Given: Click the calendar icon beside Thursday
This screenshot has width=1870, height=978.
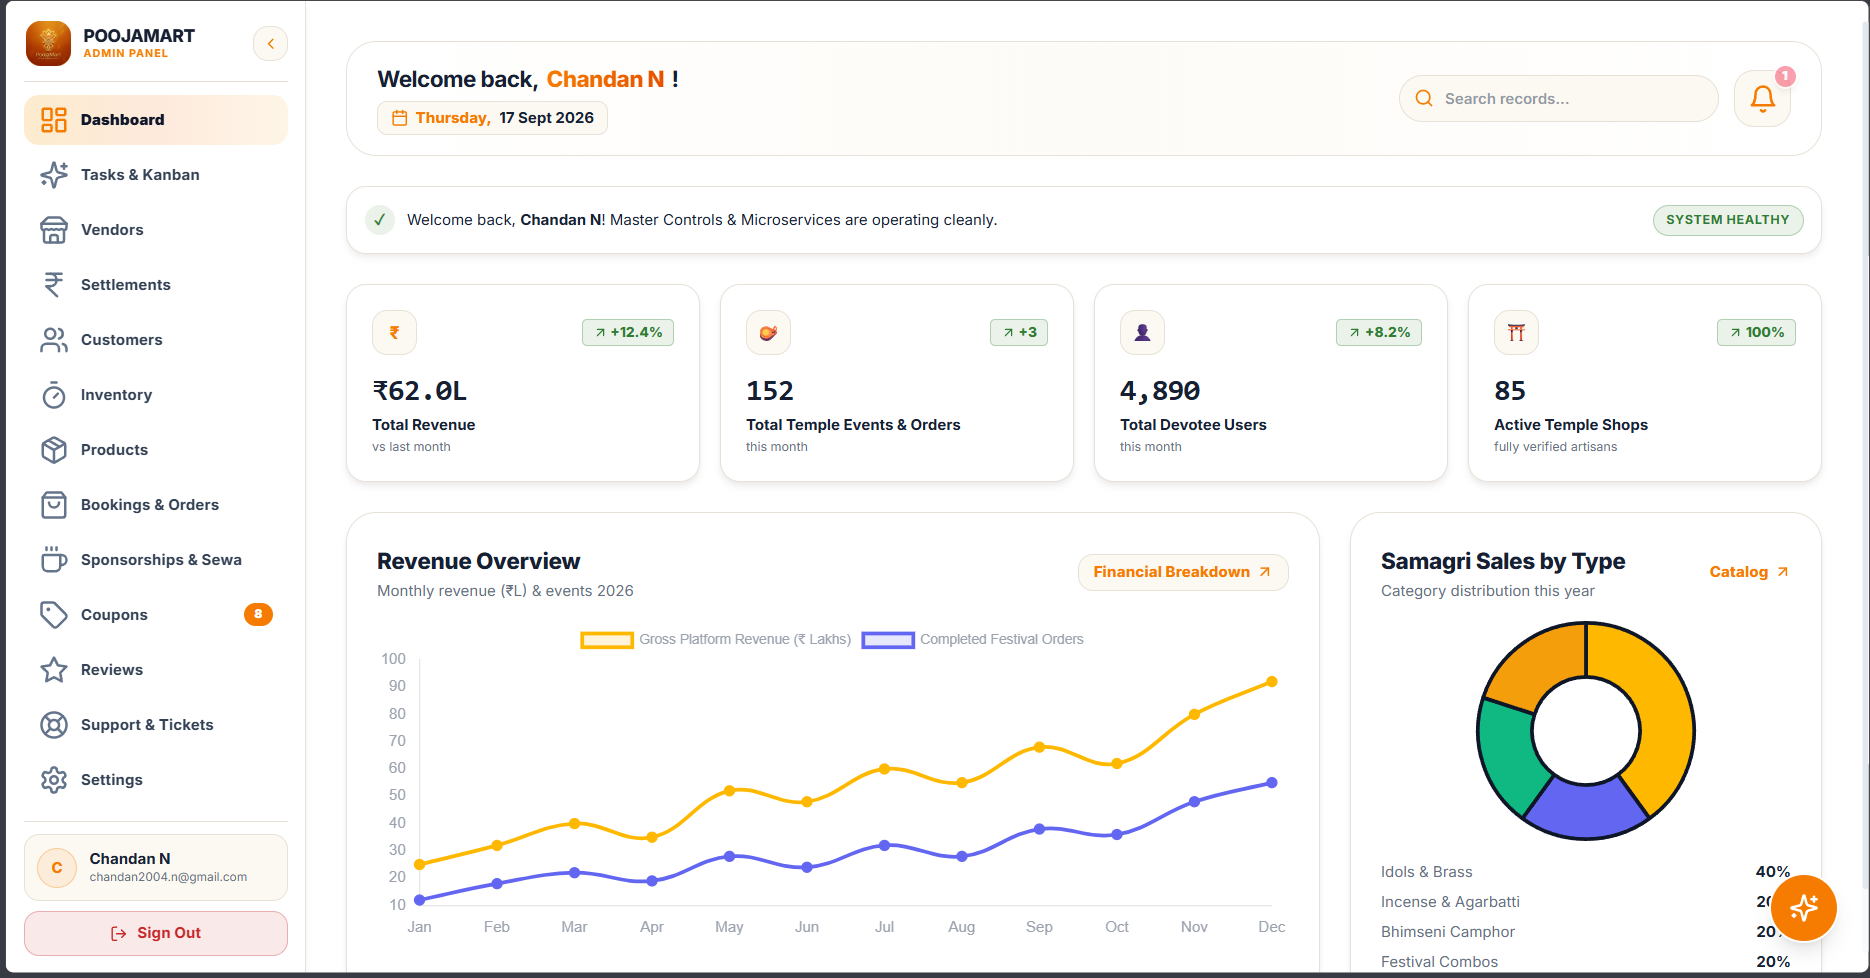Looking at the screenshot, I should (x=399, y=118).
